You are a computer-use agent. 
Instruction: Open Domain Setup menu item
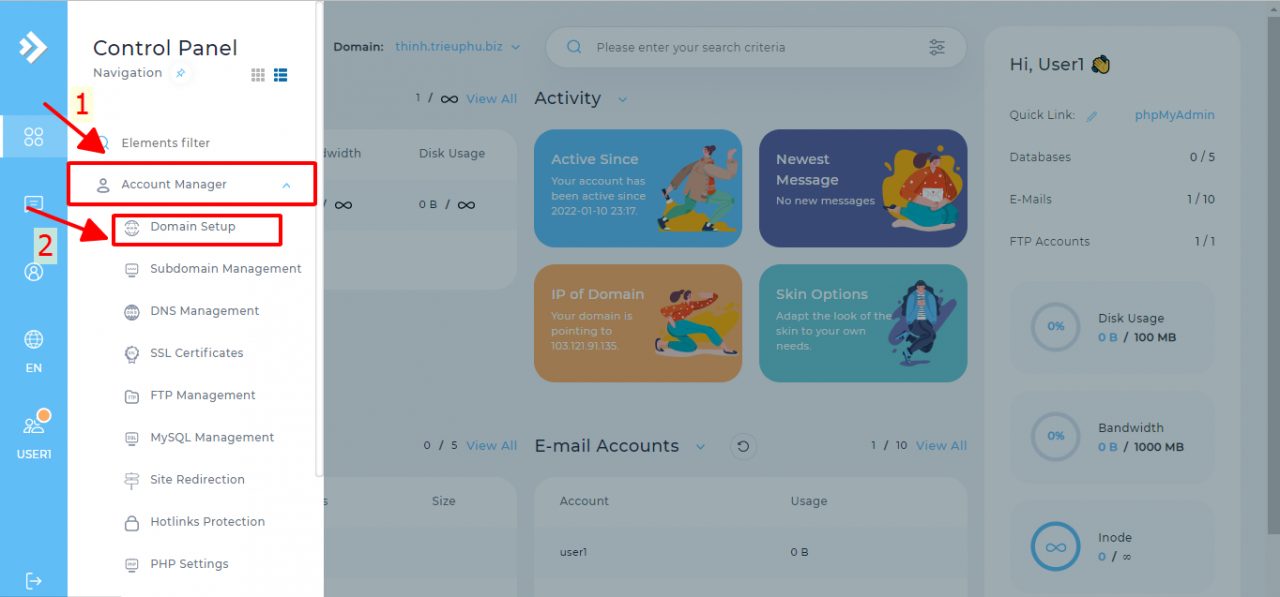tap(193, 227)
